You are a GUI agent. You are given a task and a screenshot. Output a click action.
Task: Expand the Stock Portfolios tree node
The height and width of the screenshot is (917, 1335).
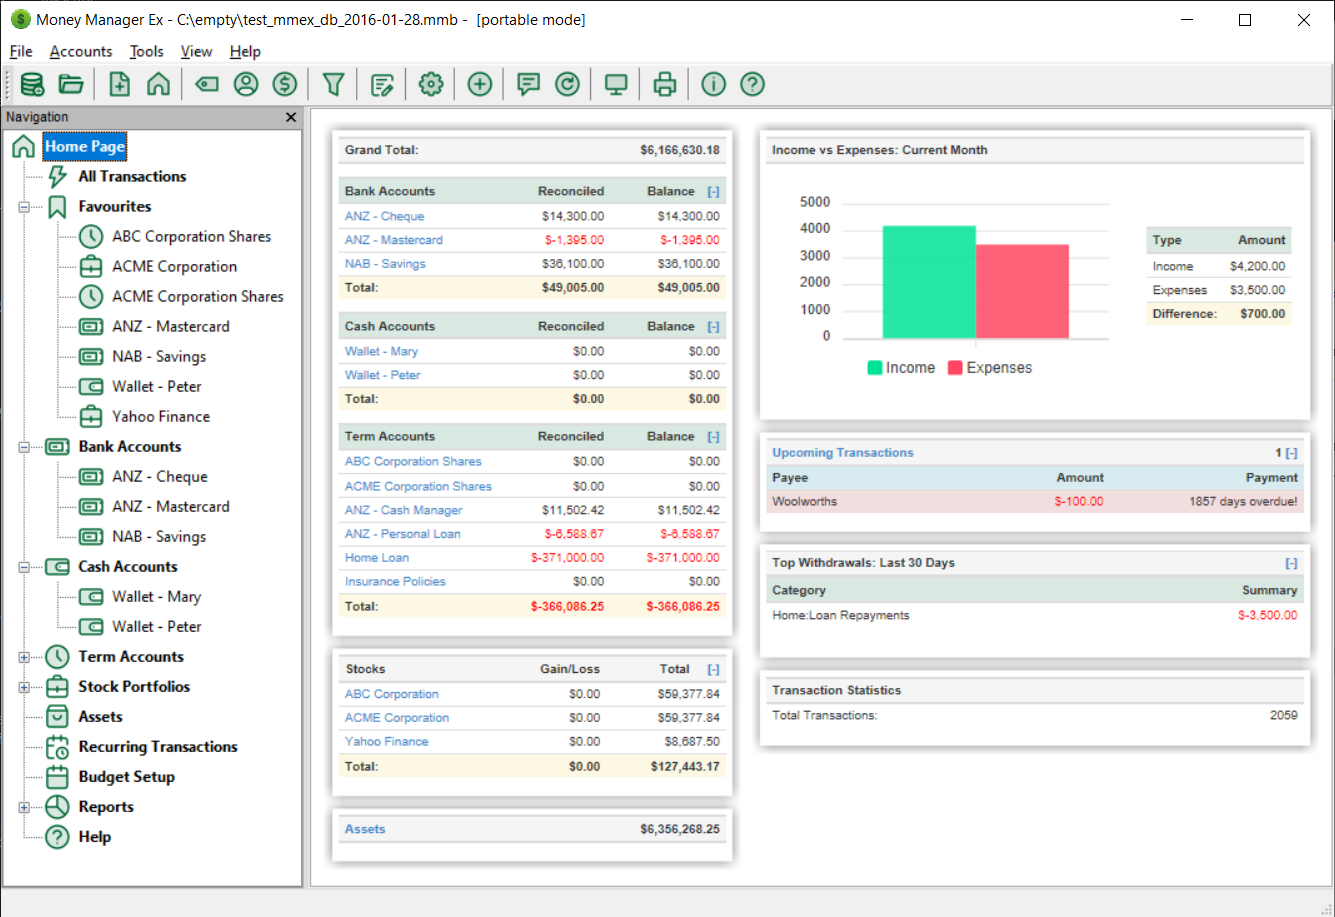(22, 686)
